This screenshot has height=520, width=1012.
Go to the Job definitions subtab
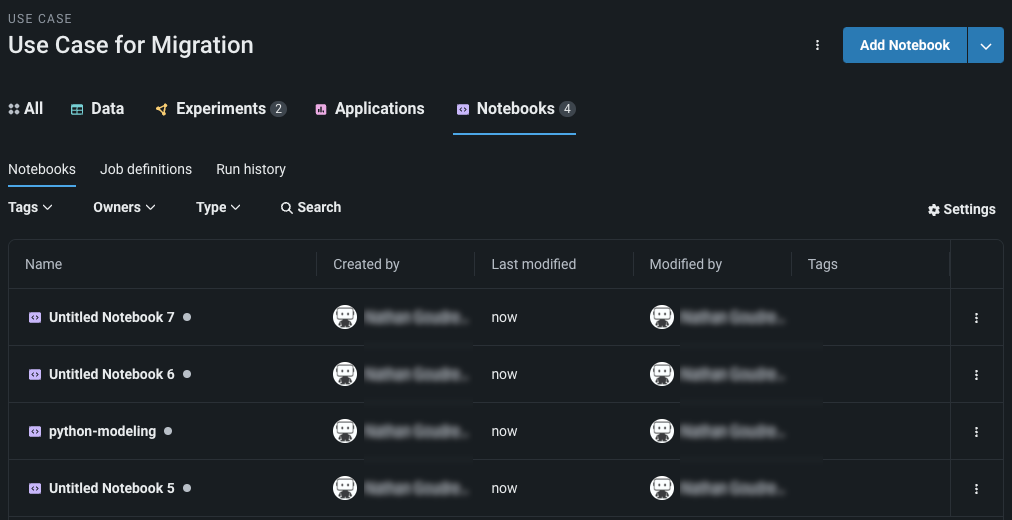click(x=146, y=169)
